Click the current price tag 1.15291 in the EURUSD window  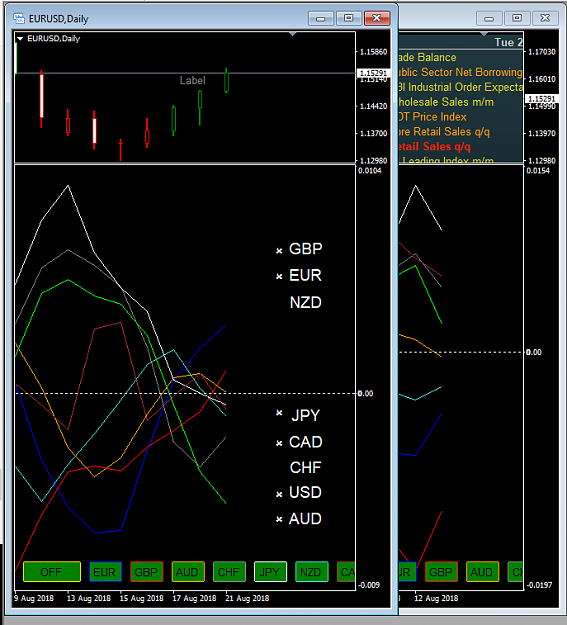click(373, 73)
